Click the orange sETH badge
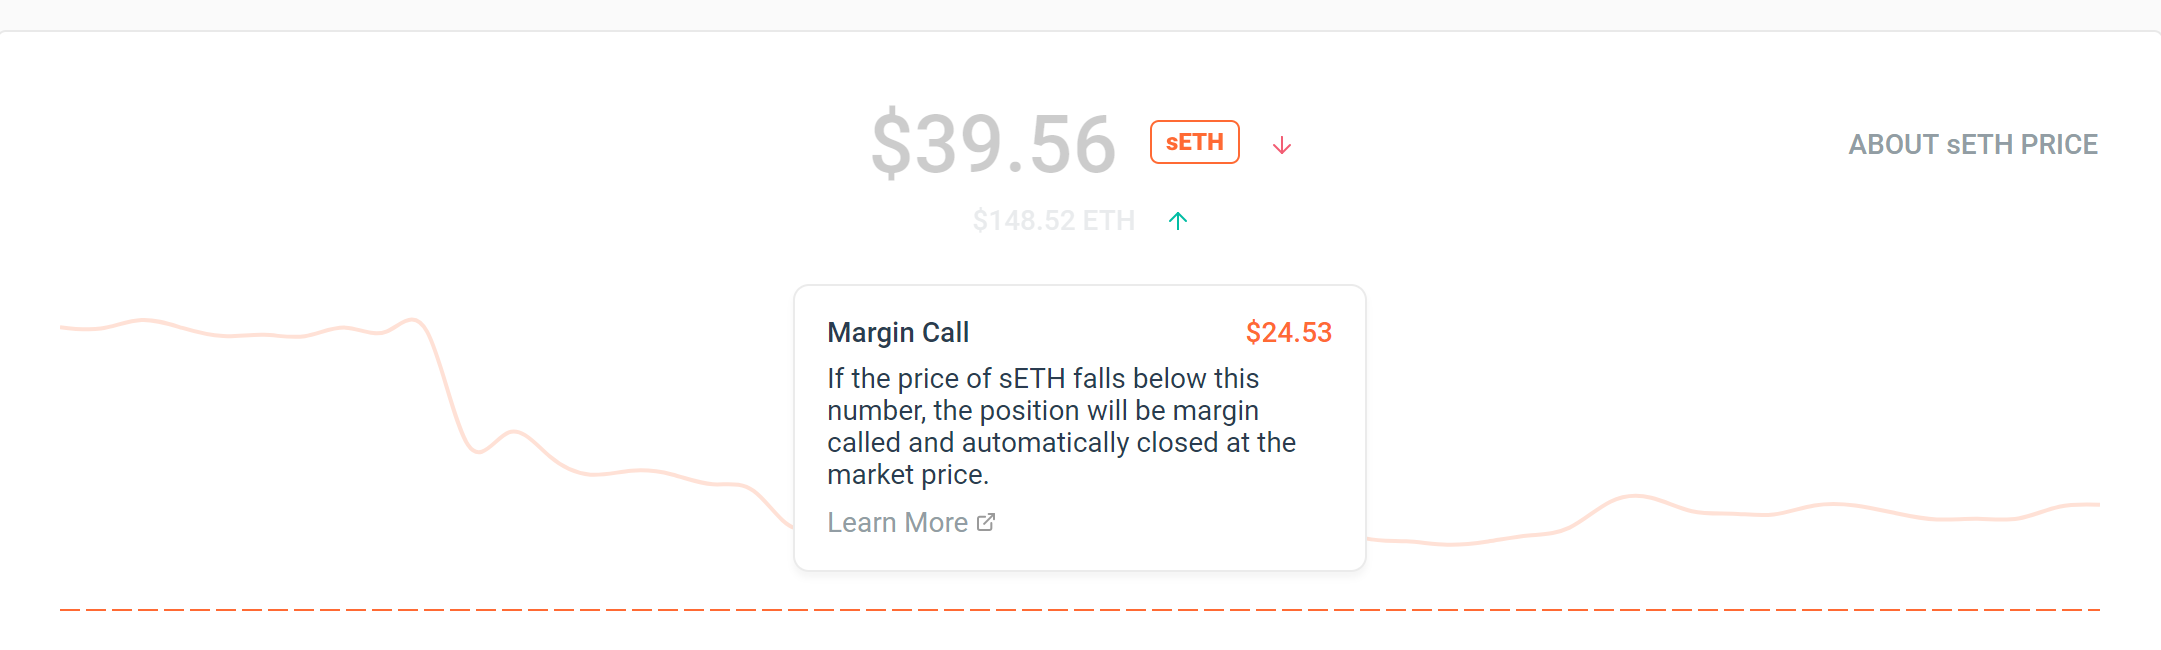Image resolution: width=2161 pixels, height=650 pixels. tap(1194, 142)
